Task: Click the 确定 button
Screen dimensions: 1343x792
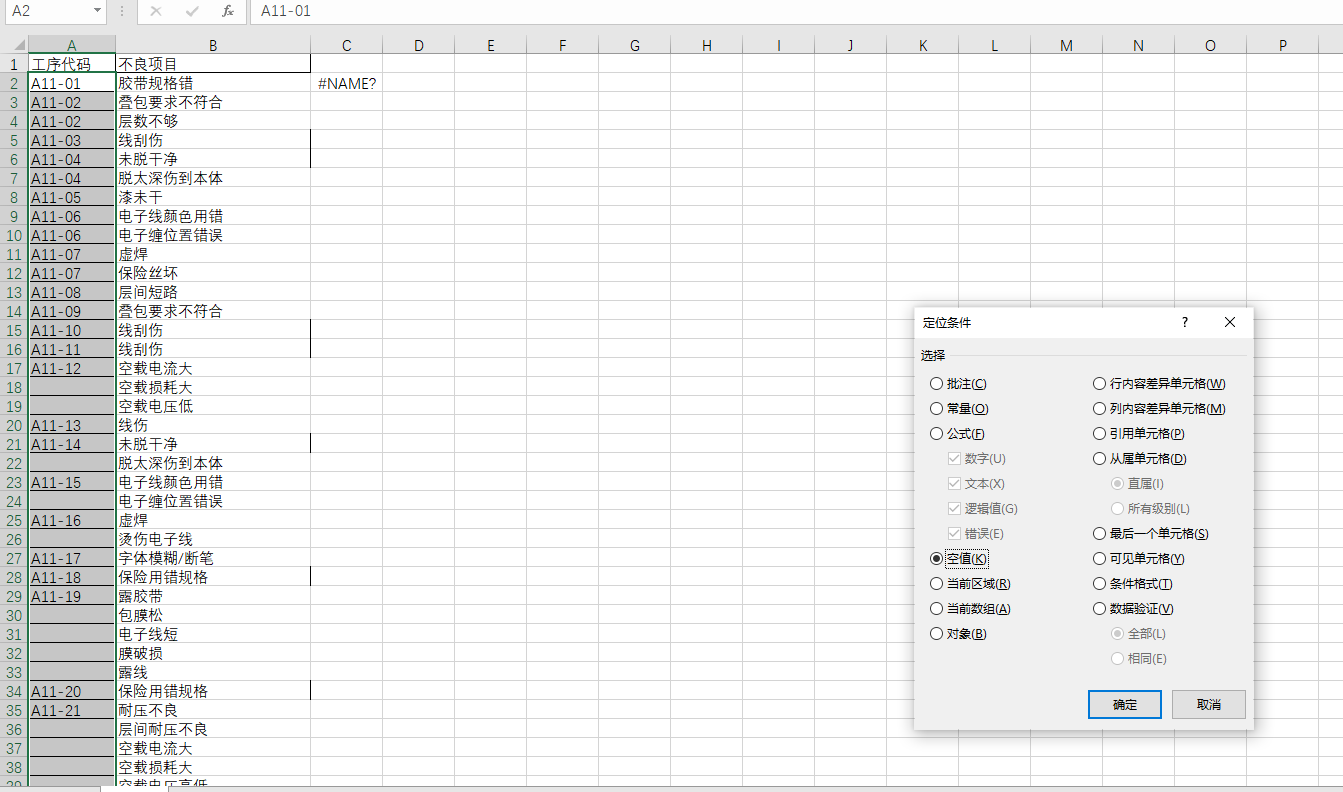Action: (x=1124, y=704)
